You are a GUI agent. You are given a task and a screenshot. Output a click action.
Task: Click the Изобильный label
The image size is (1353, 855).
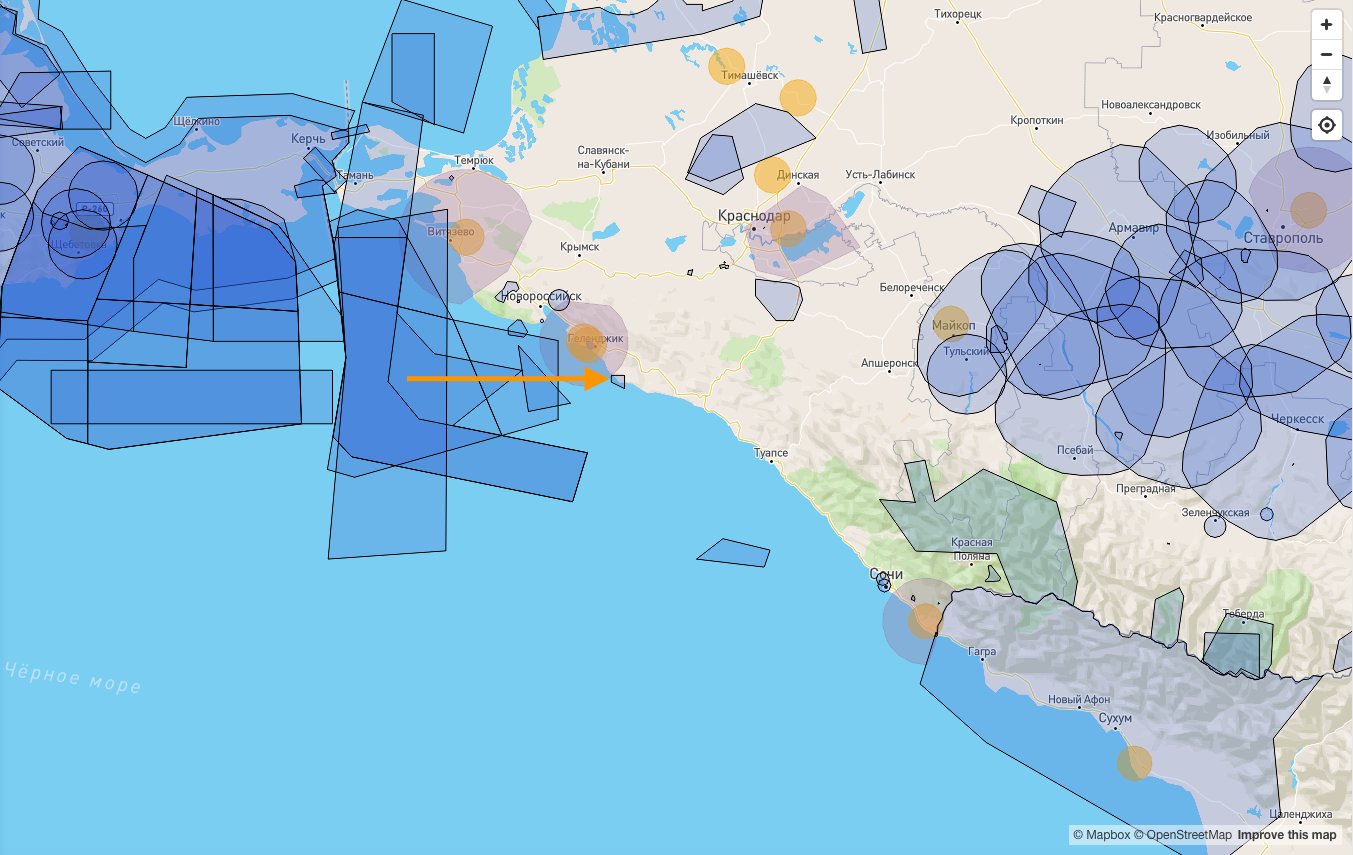point(1237,135)
